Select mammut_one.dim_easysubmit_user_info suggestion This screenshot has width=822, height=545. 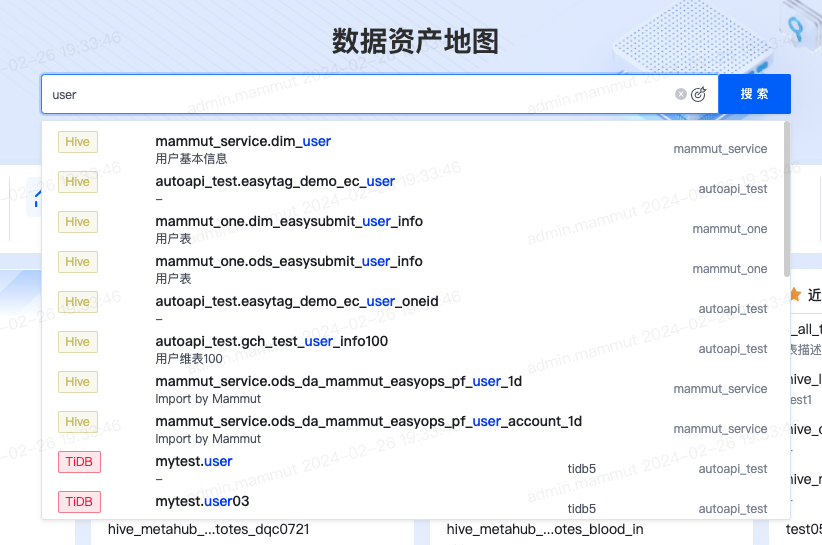point(413,229)
